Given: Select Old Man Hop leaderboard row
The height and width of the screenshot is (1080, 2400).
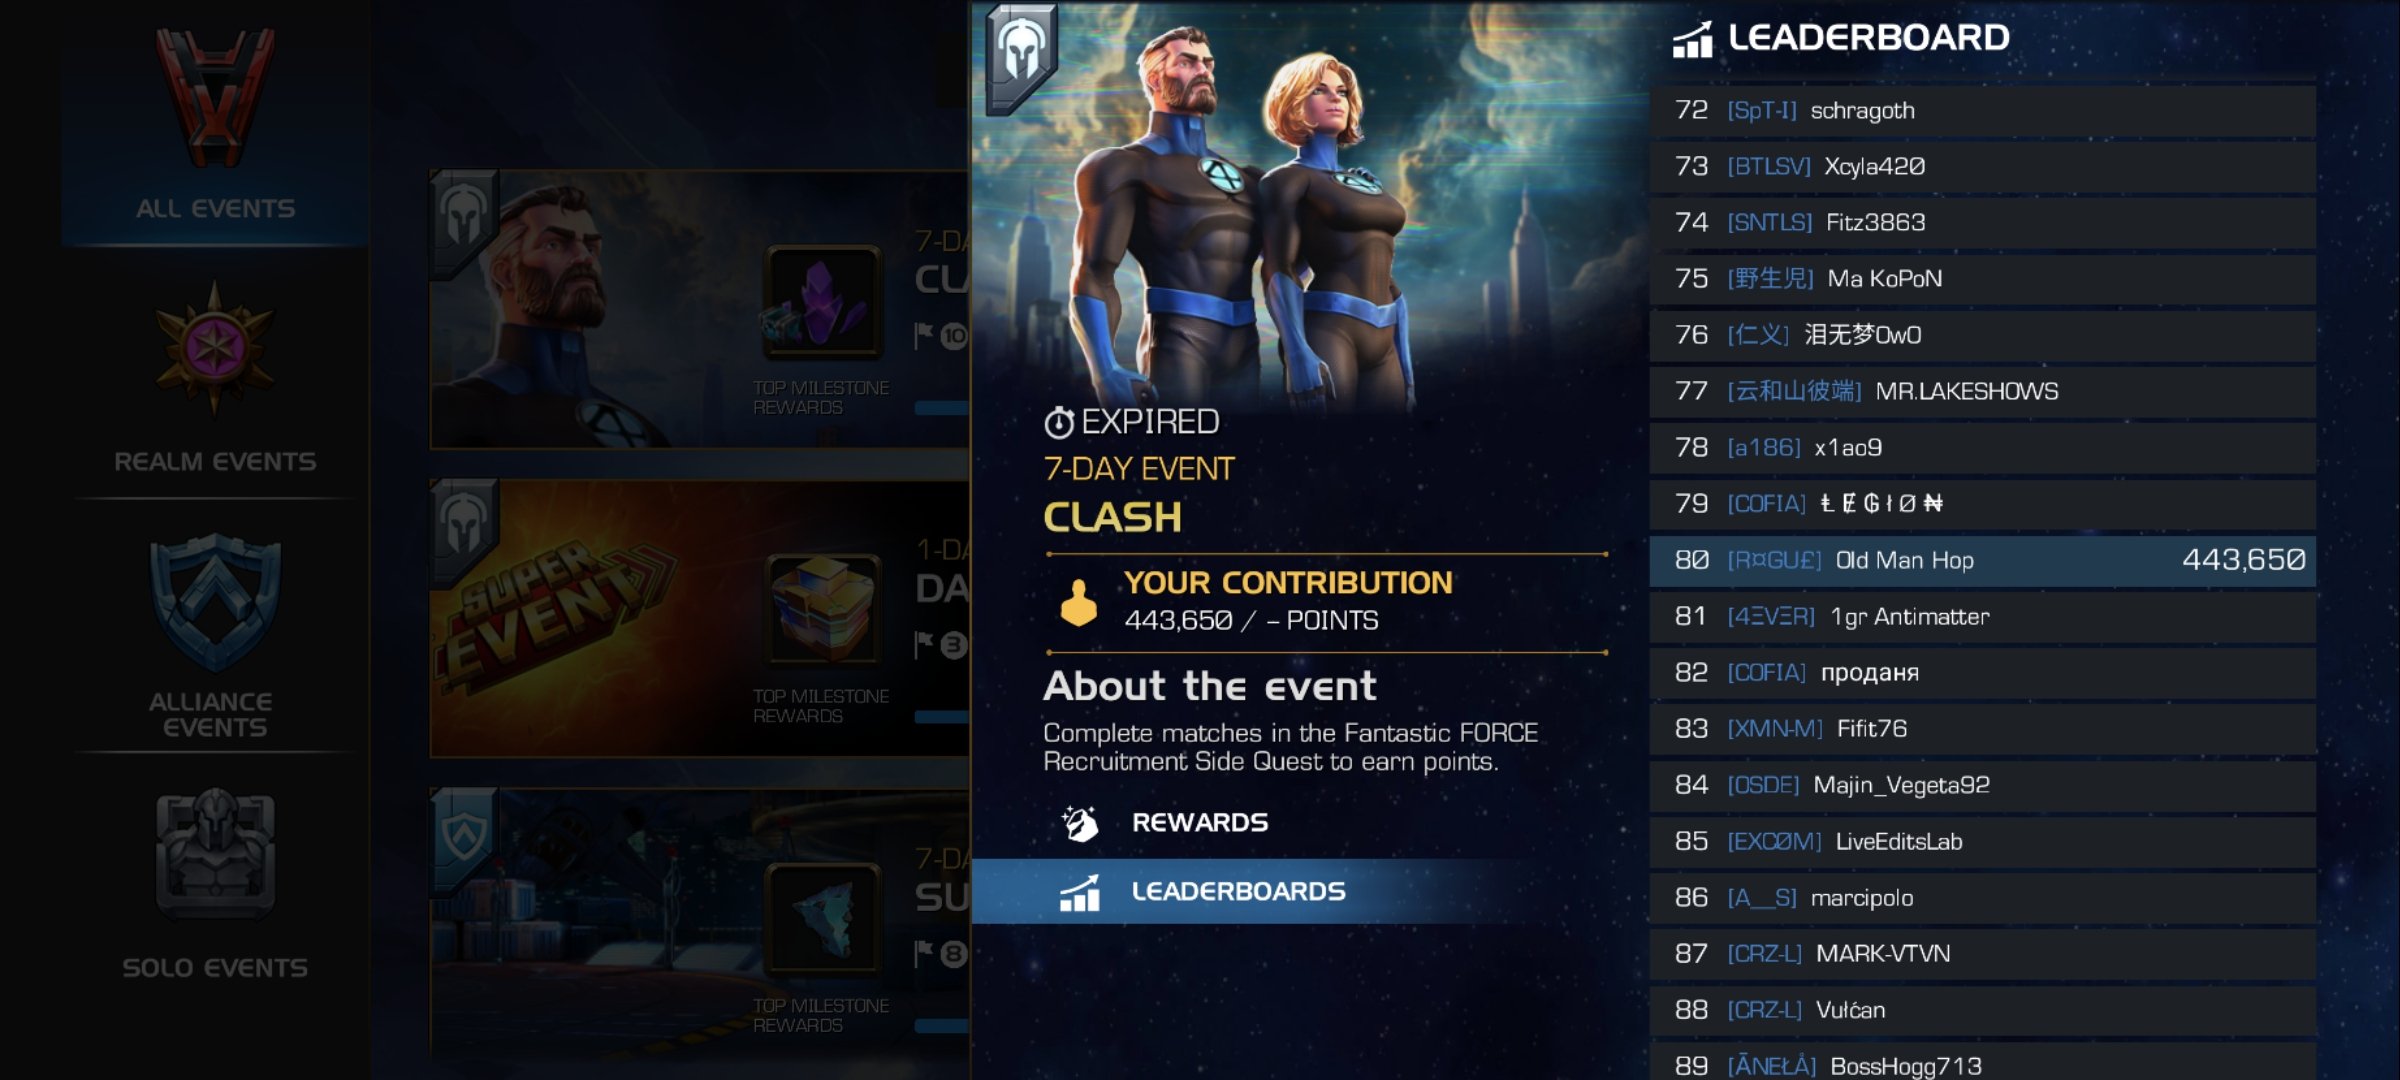Looking at the screenshot, I should click(1982, 560).
